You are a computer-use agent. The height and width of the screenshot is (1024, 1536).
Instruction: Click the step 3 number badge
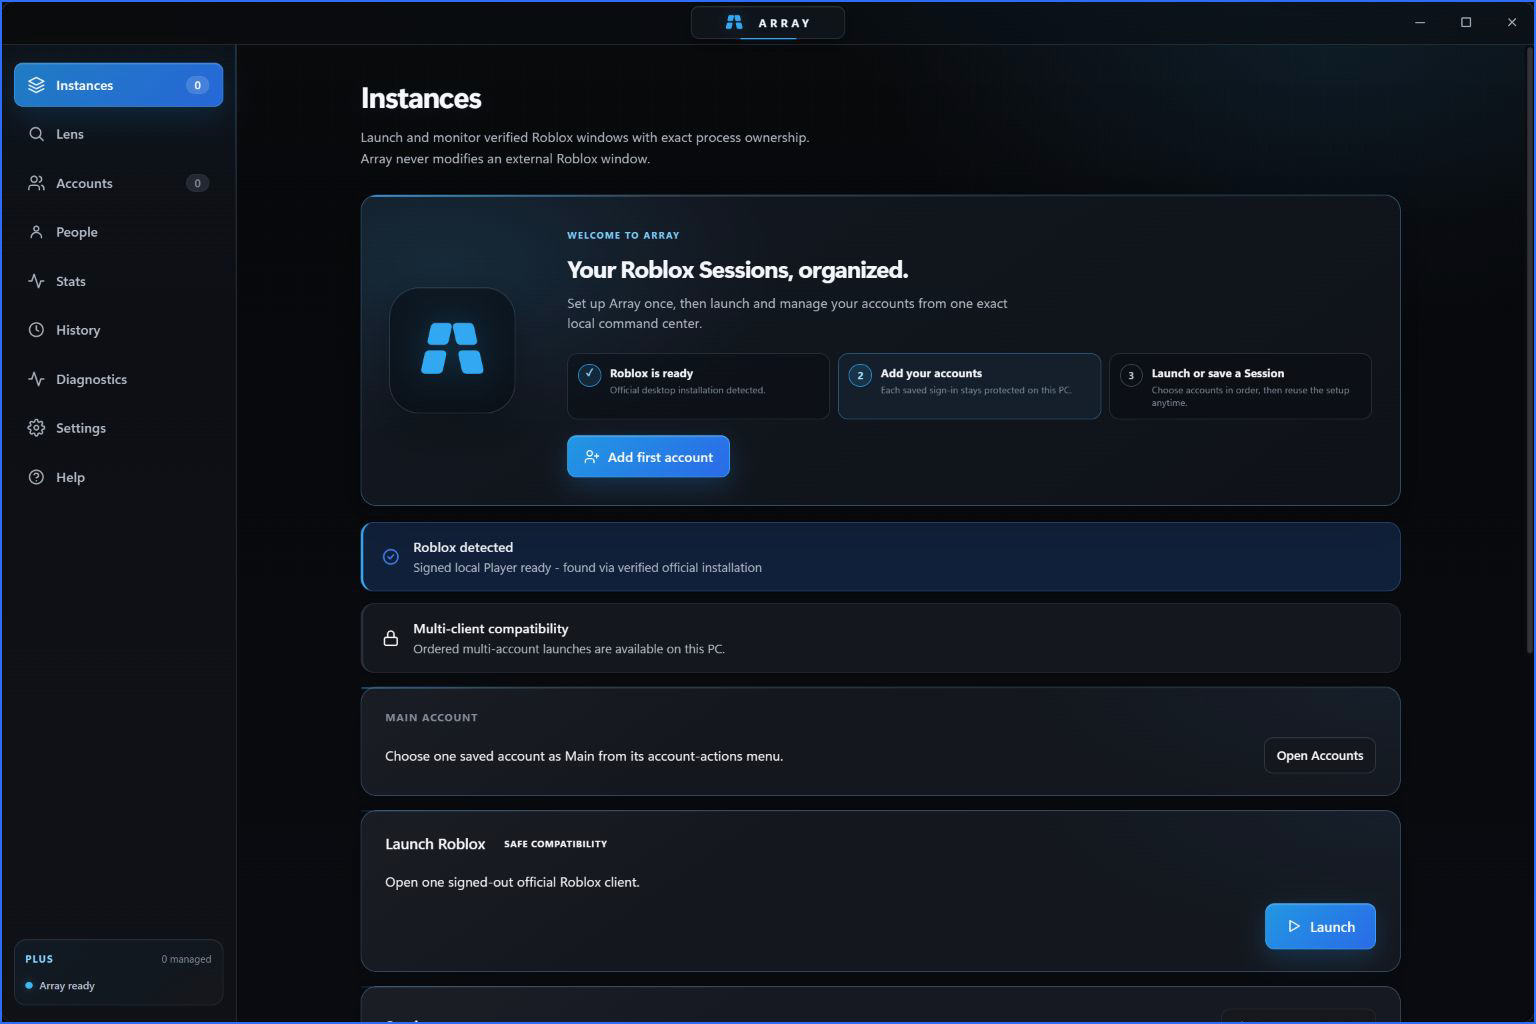1131,376
